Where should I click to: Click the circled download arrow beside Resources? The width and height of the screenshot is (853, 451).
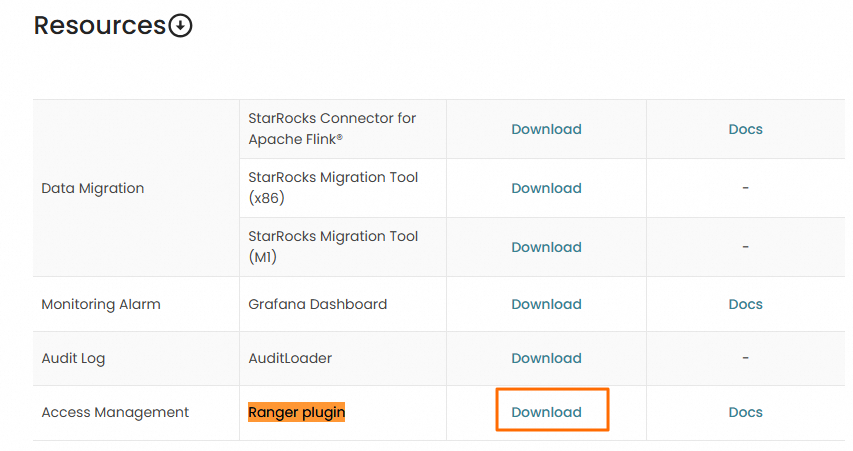[x=180, y=26]
